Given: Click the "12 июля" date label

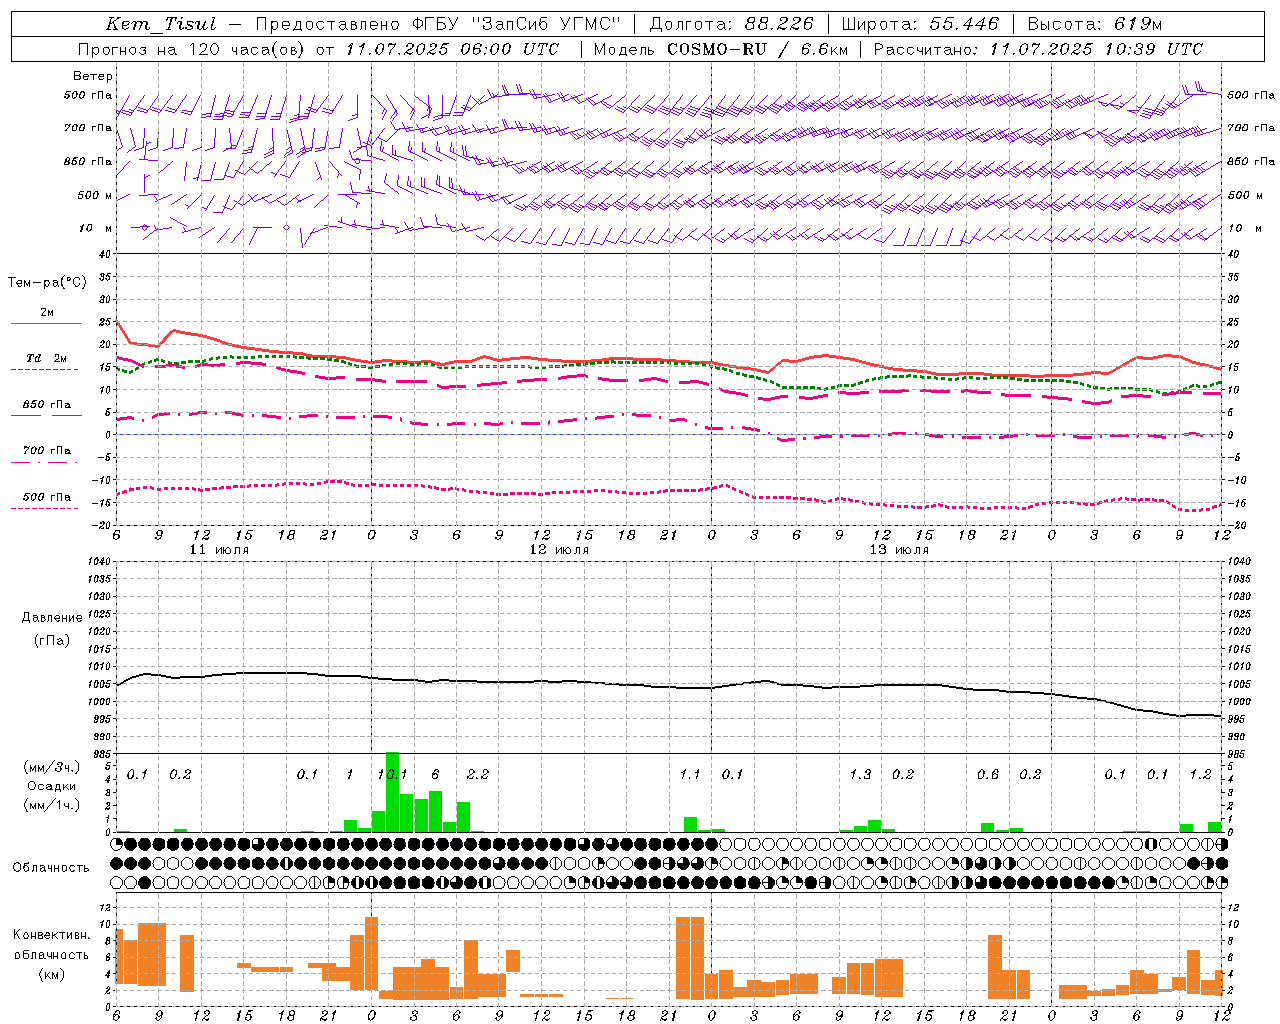Looking at the screenshot, I should pyautogui.click(x=559, y=550).
